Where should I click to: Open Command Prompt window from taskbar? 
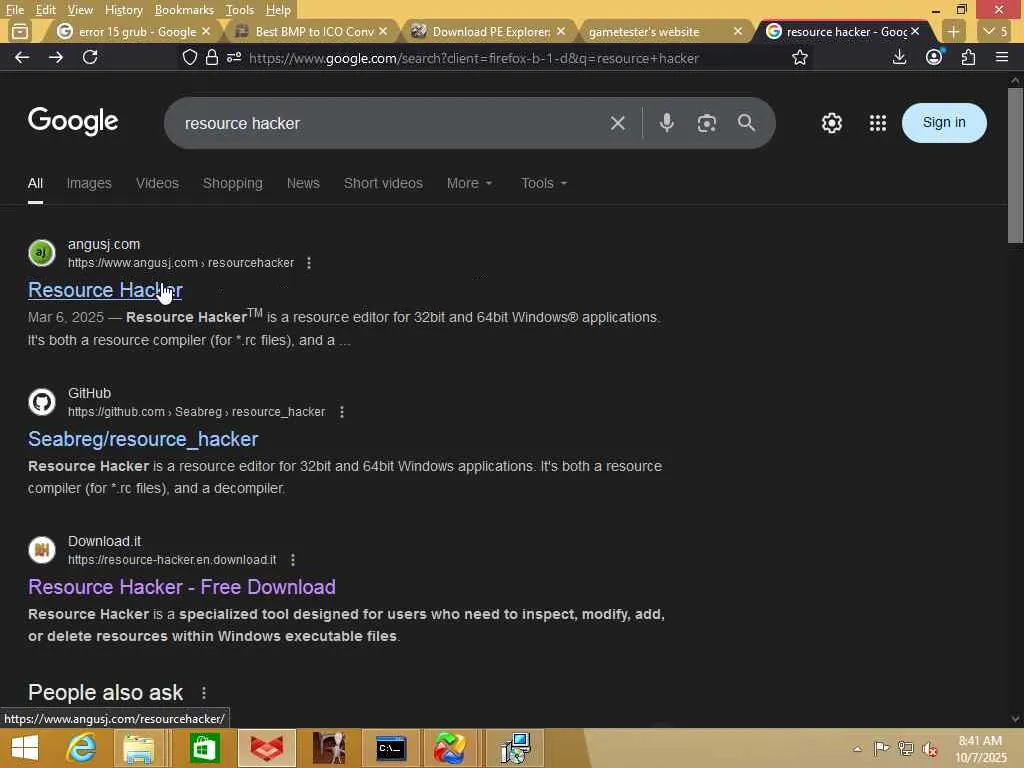[391, 748]
